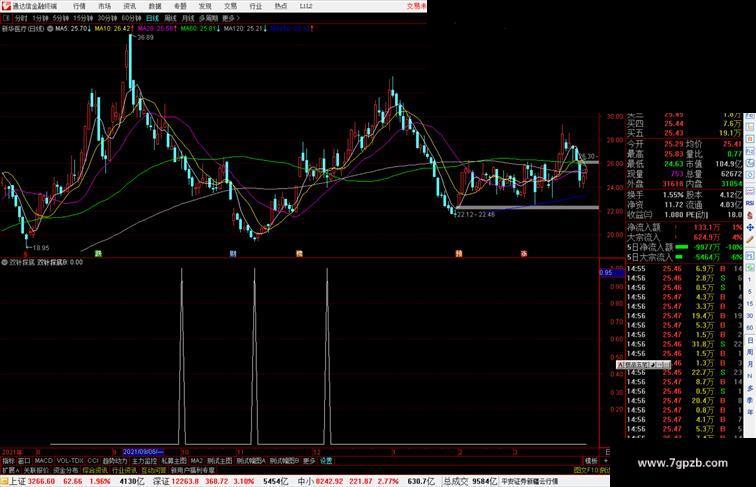Click the 财 event marker on chart

pos(233,253)
